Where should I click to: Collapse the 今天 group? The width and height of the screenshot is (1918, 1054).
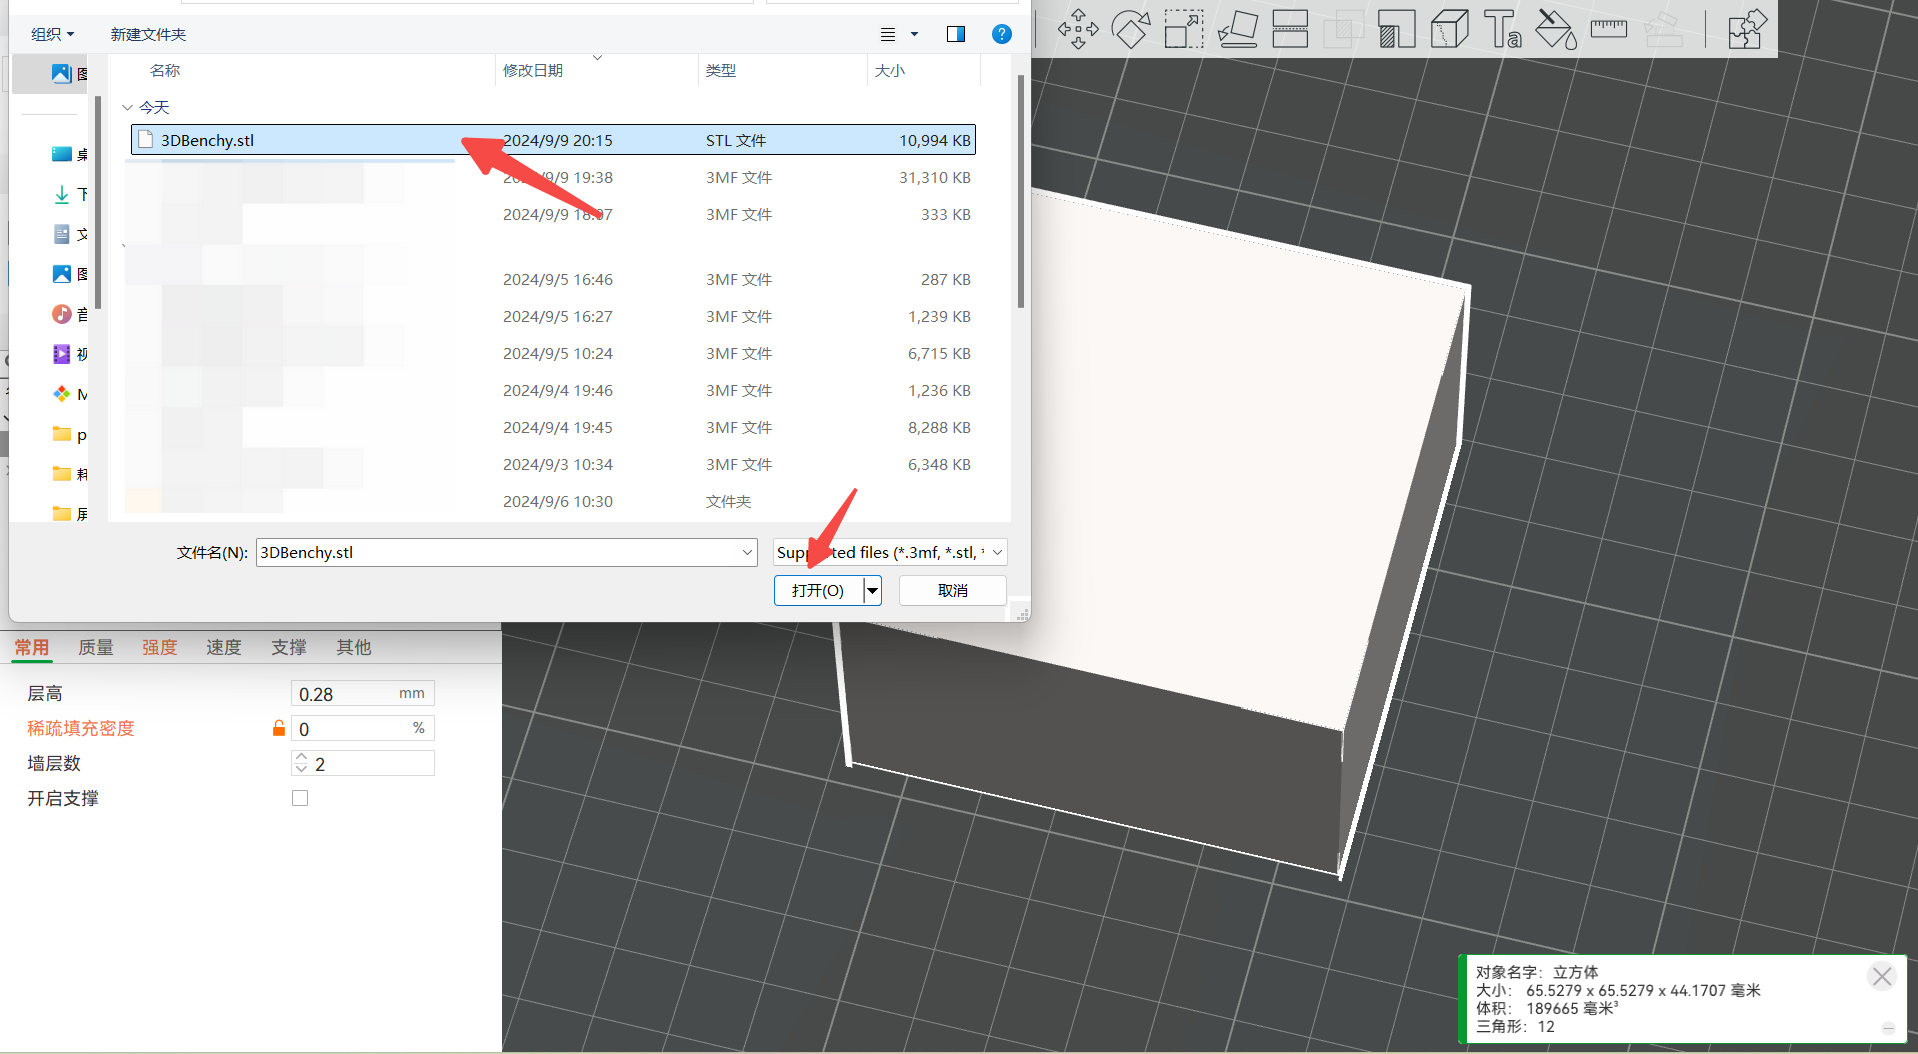point(127,107)
